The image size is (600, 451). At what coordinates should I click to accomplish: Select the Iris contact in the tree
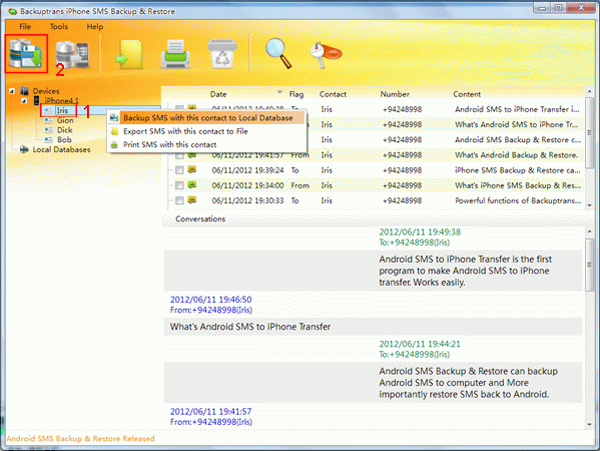coord(62,110)
